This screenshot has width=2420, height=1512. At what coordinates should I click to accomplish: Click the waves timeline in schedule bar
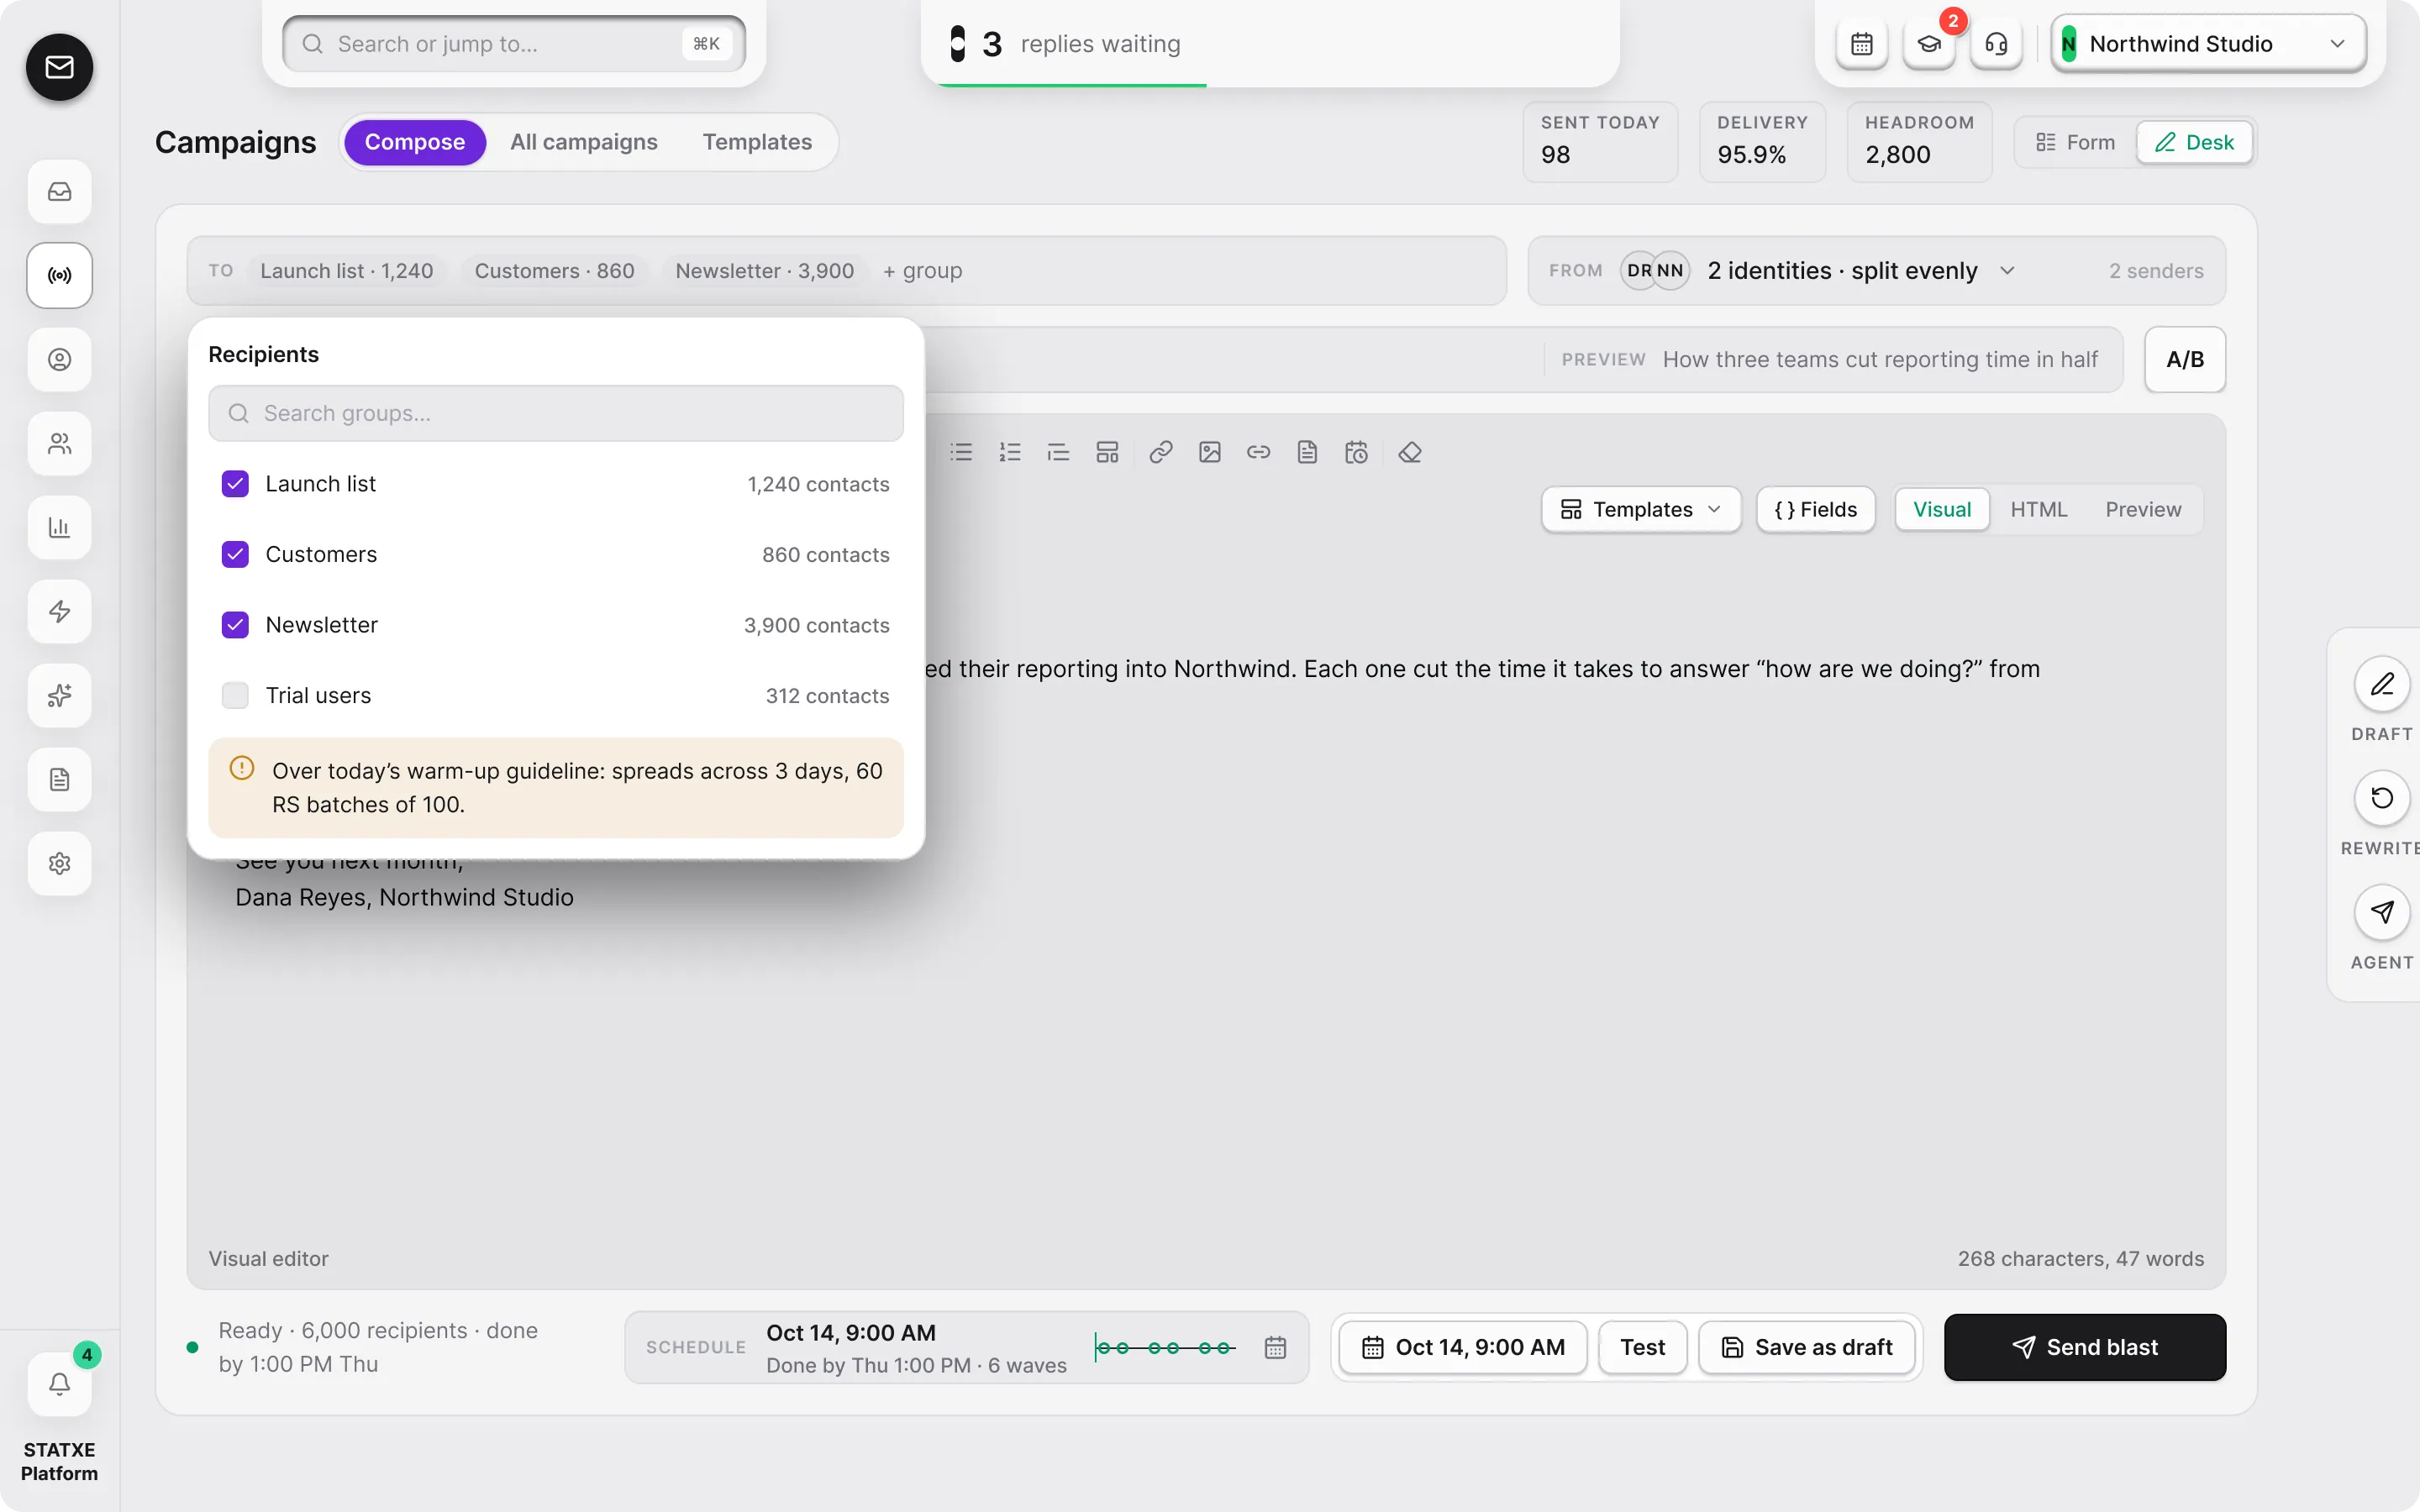tap(1166, 1347)
